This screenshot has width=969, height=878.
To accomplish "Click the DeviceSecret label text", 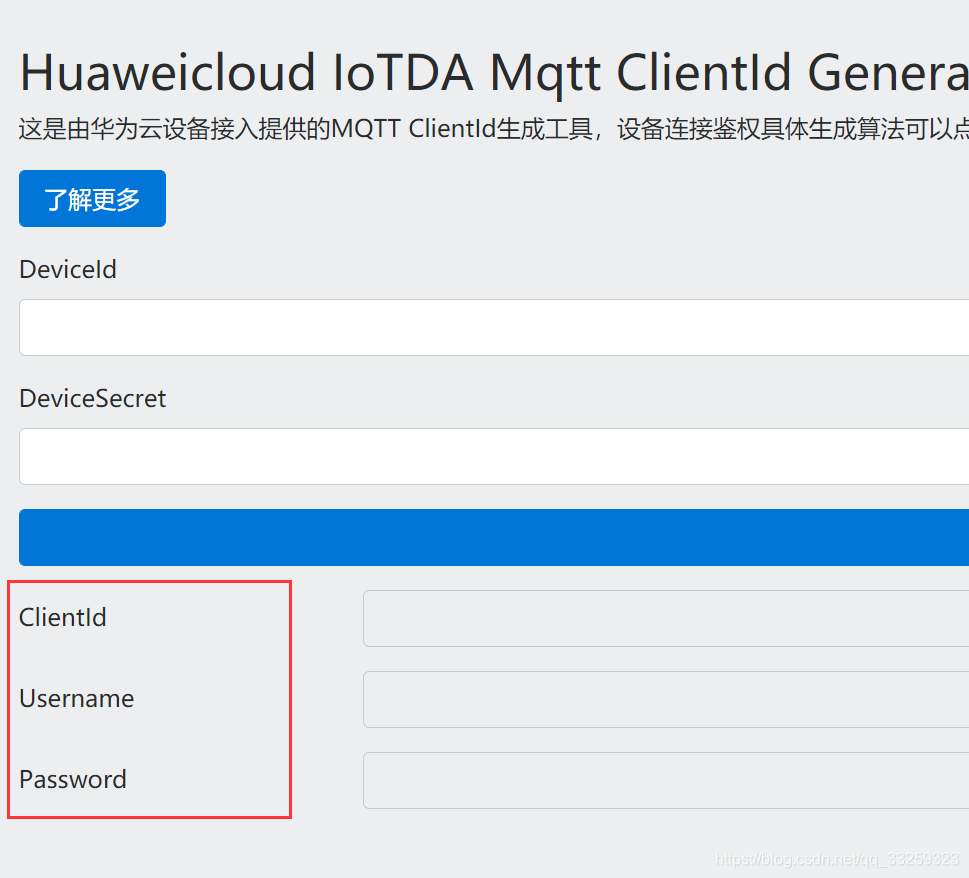I will [92, 398].
